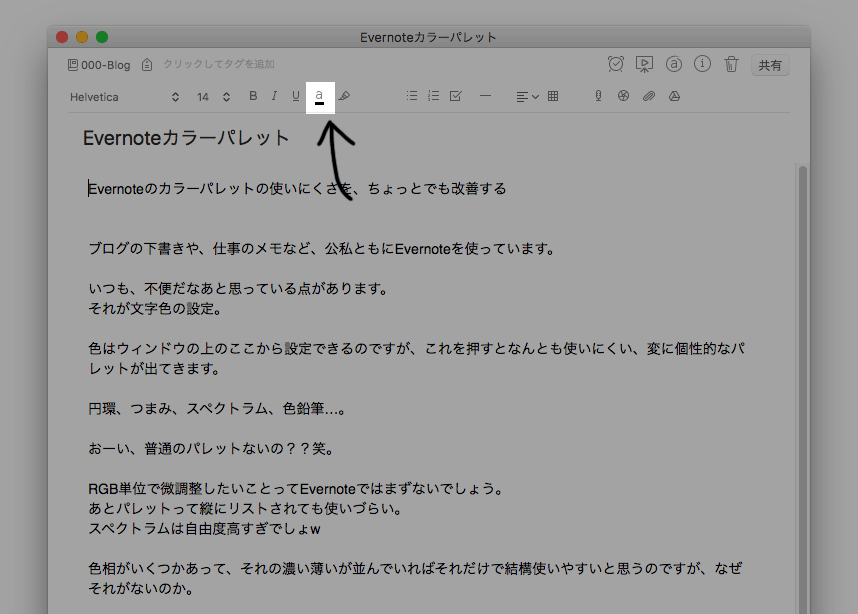The height and width of the screenshot is (614, 858).
Task: Add a tag in the クリックしてタグを追加 field
Action: pos(219,65)
